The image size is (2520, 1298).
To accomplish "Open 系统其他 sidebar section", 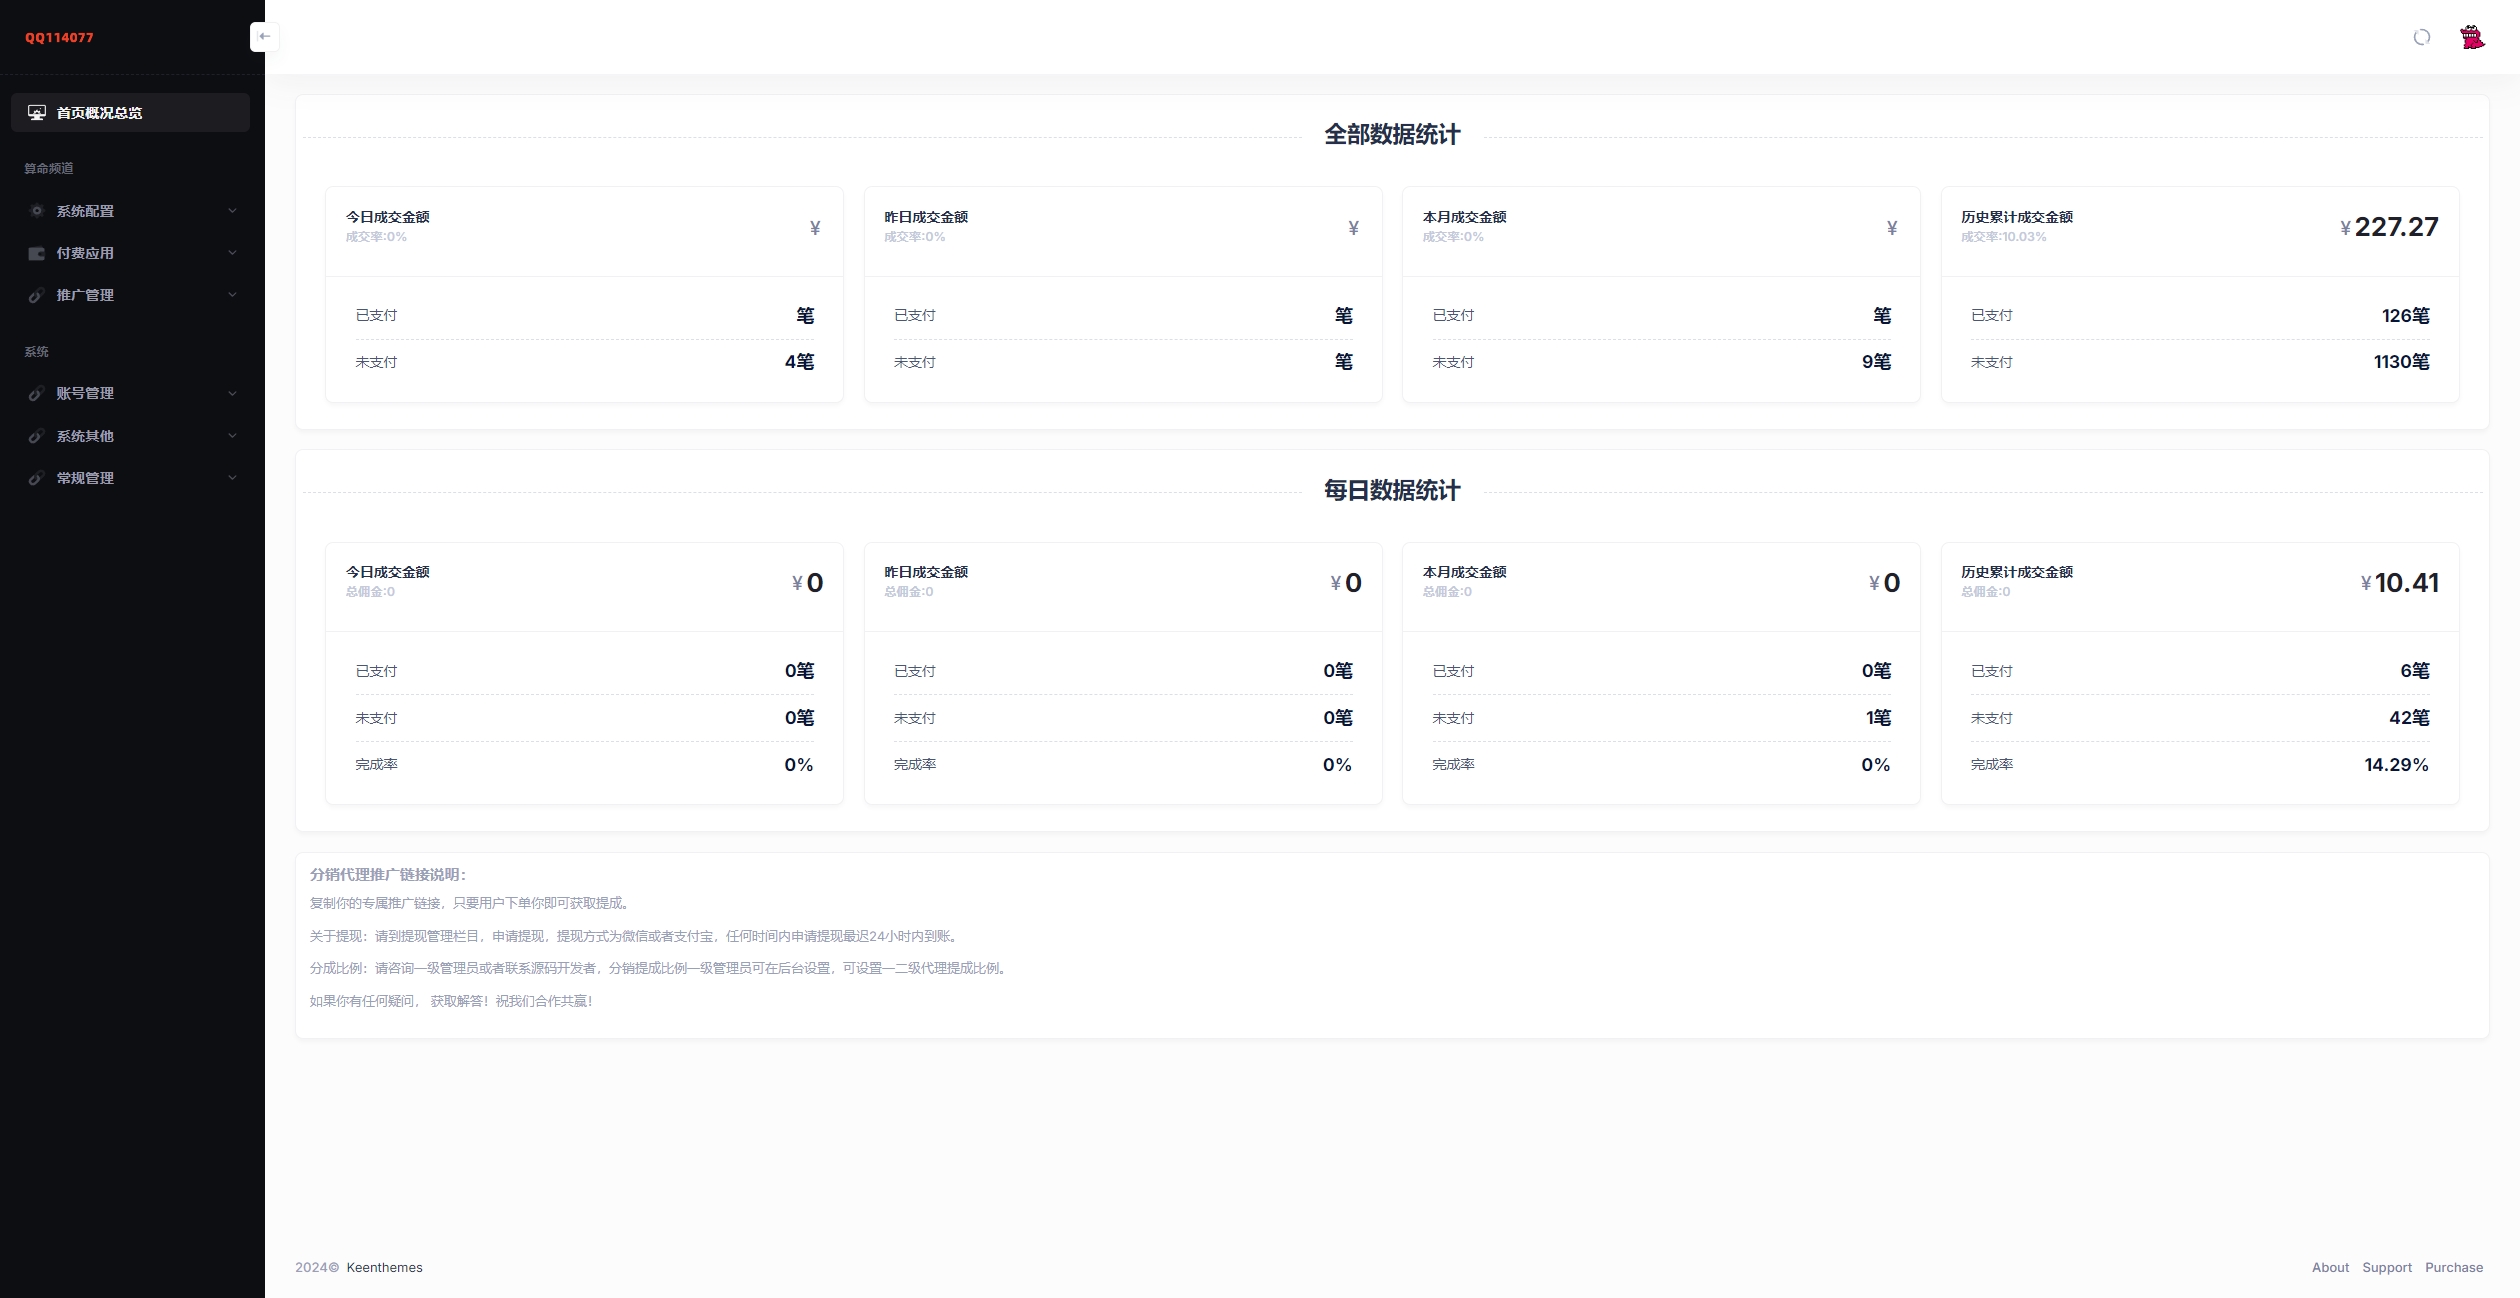I will (131, 435).
